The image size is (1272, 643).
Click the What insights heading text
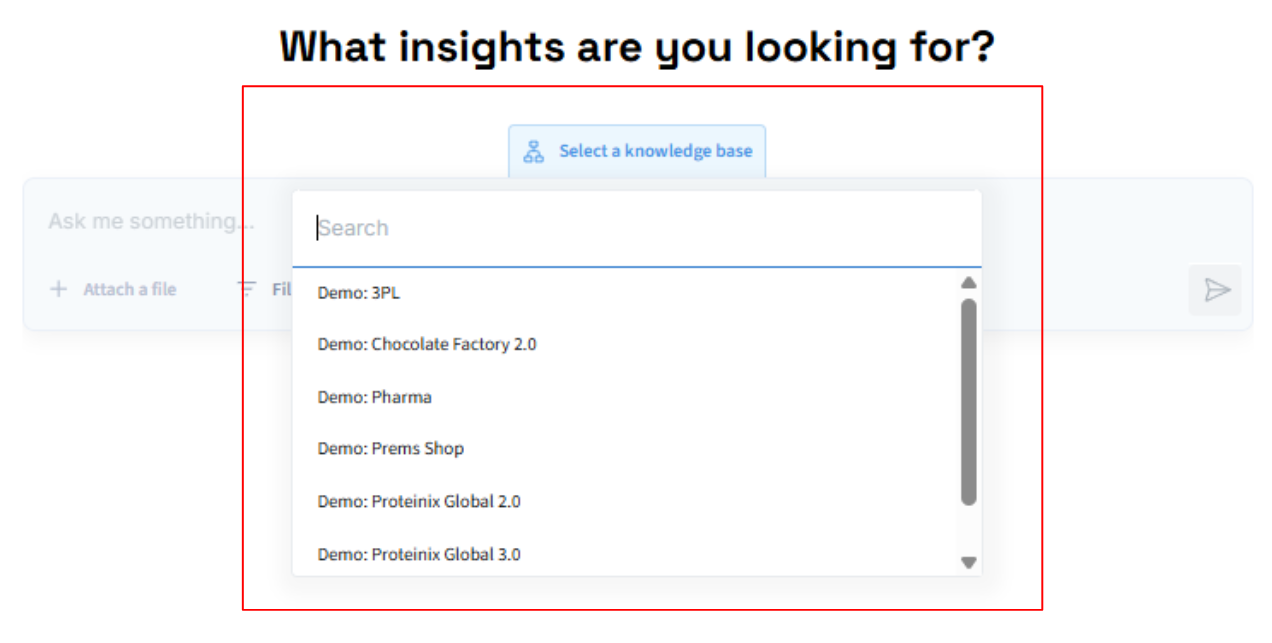pyautogui.click(x=636, y=47)
